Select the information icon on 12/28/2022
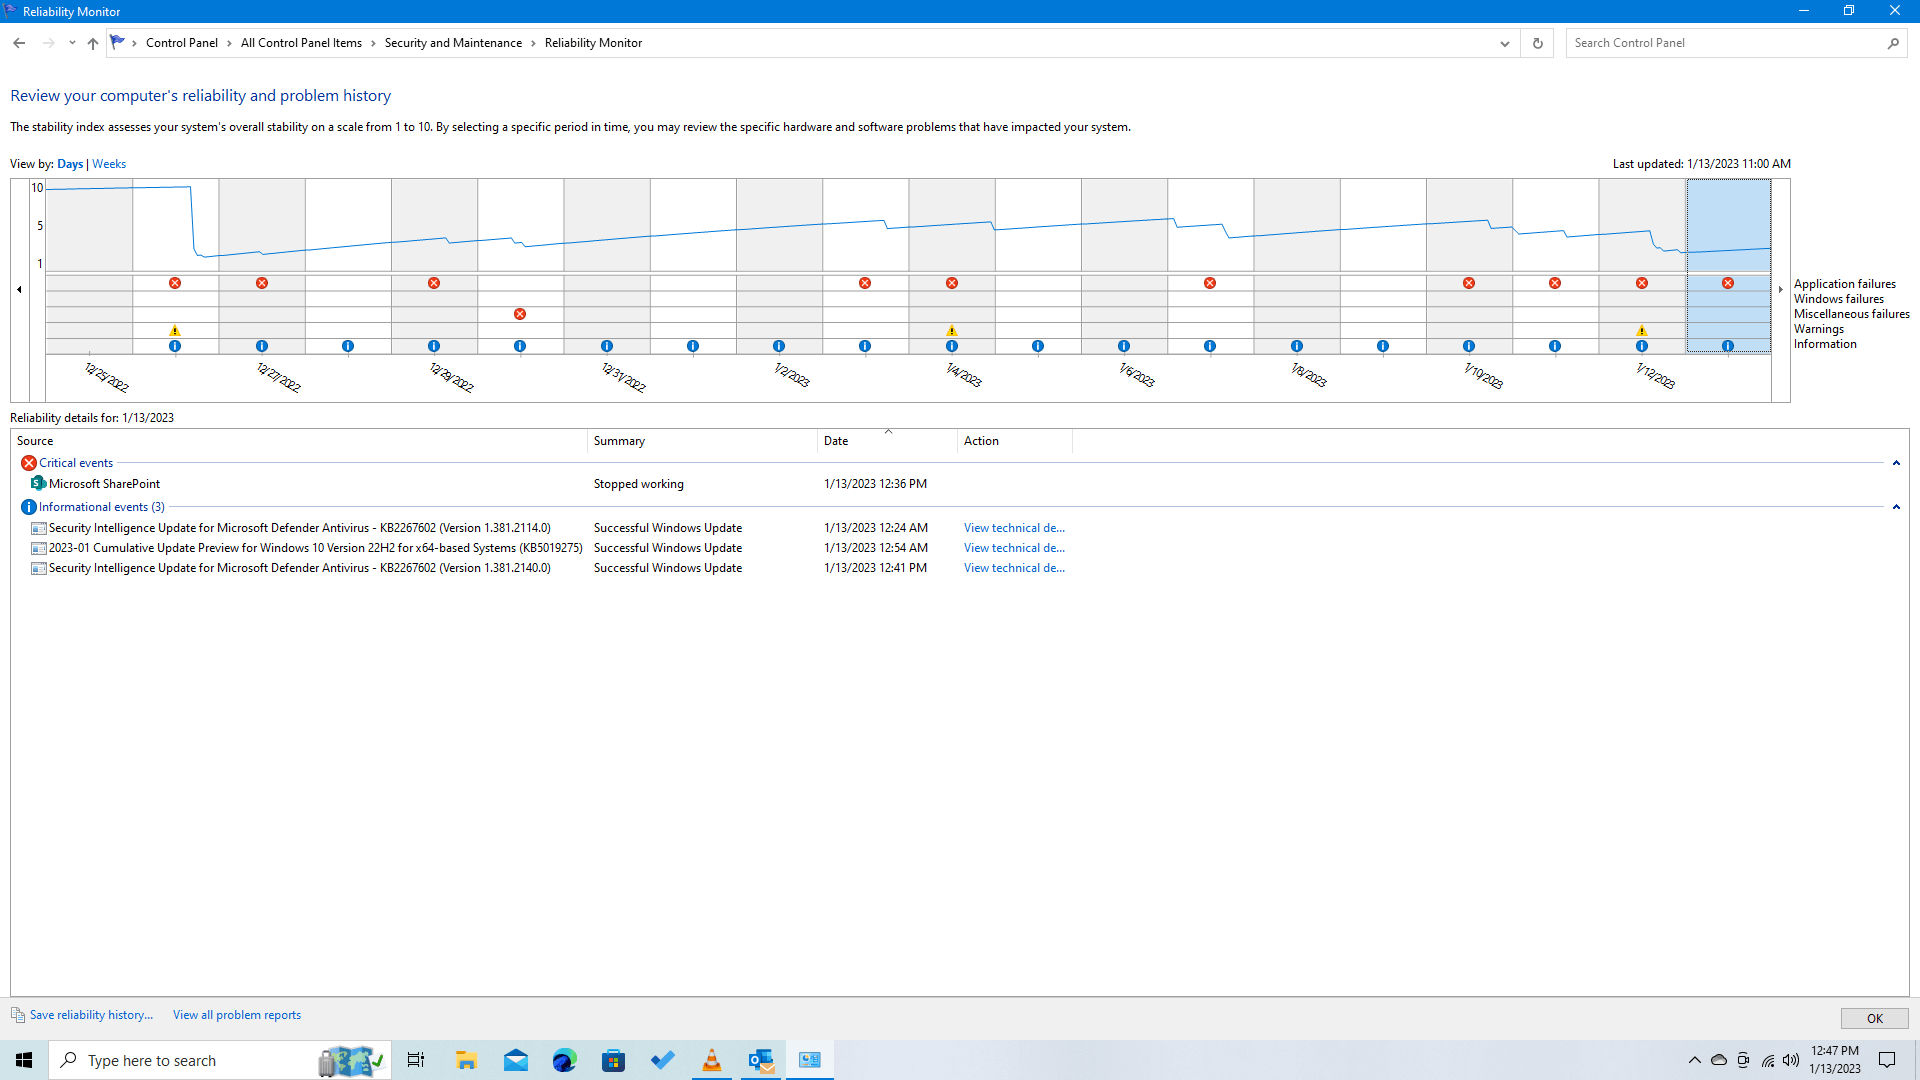Image resolution: width=1920 pixels, height=1080 pixels. 348,346
